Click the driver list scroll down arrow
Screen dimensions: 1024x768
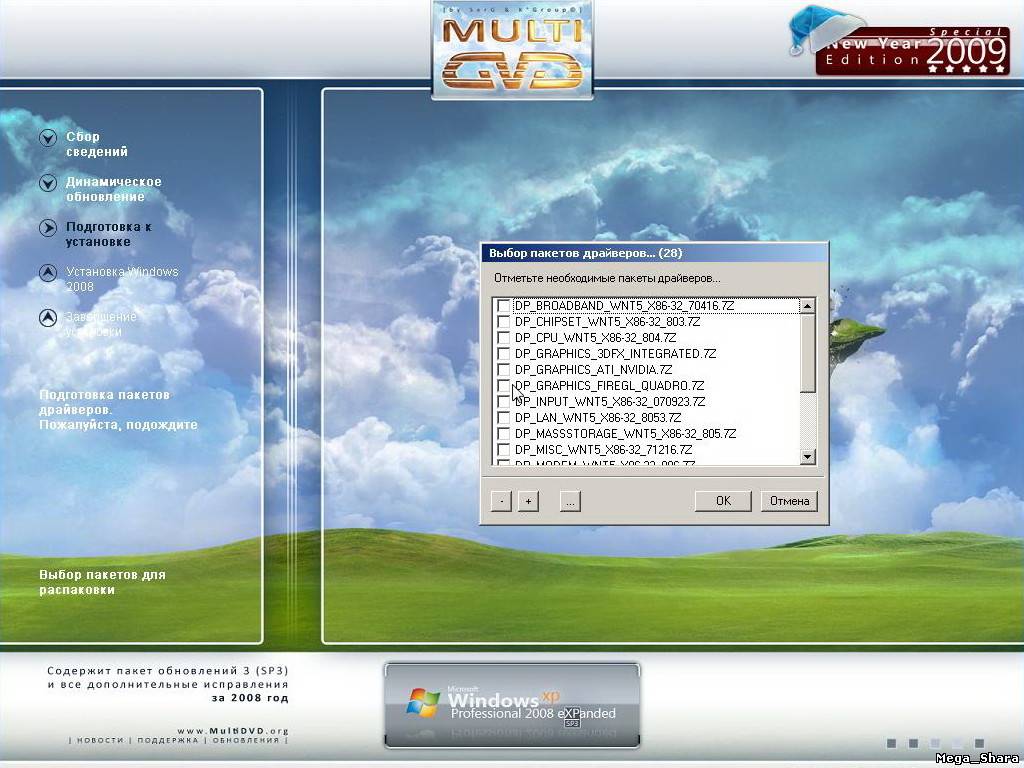[x=808, y=457]
